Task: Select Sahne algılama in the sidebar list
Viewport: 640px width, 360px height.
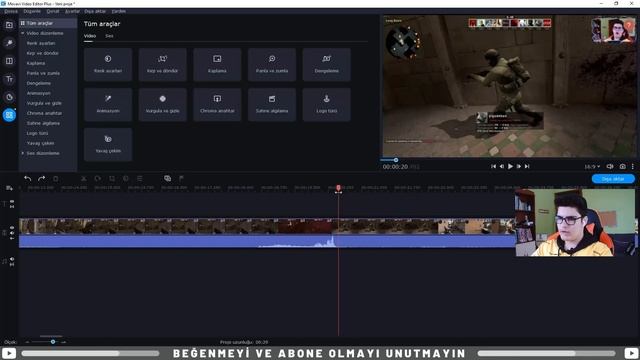Action: [x=43, y=123]
